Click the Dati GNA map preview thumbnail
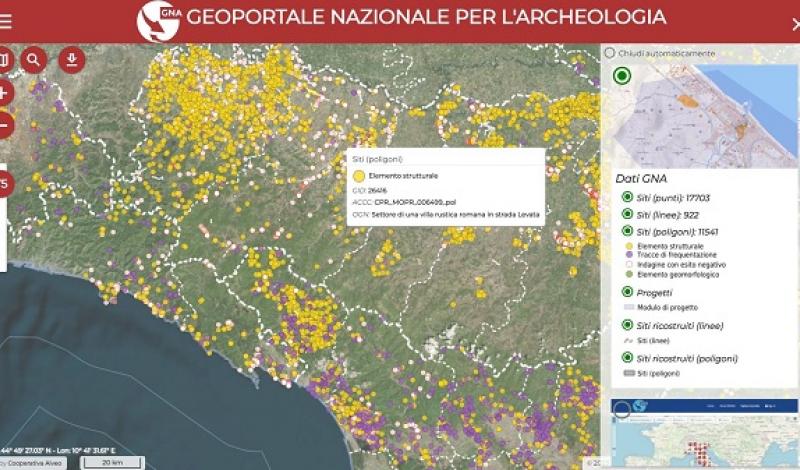Viewport: 800px width, 470px height. 704,115
